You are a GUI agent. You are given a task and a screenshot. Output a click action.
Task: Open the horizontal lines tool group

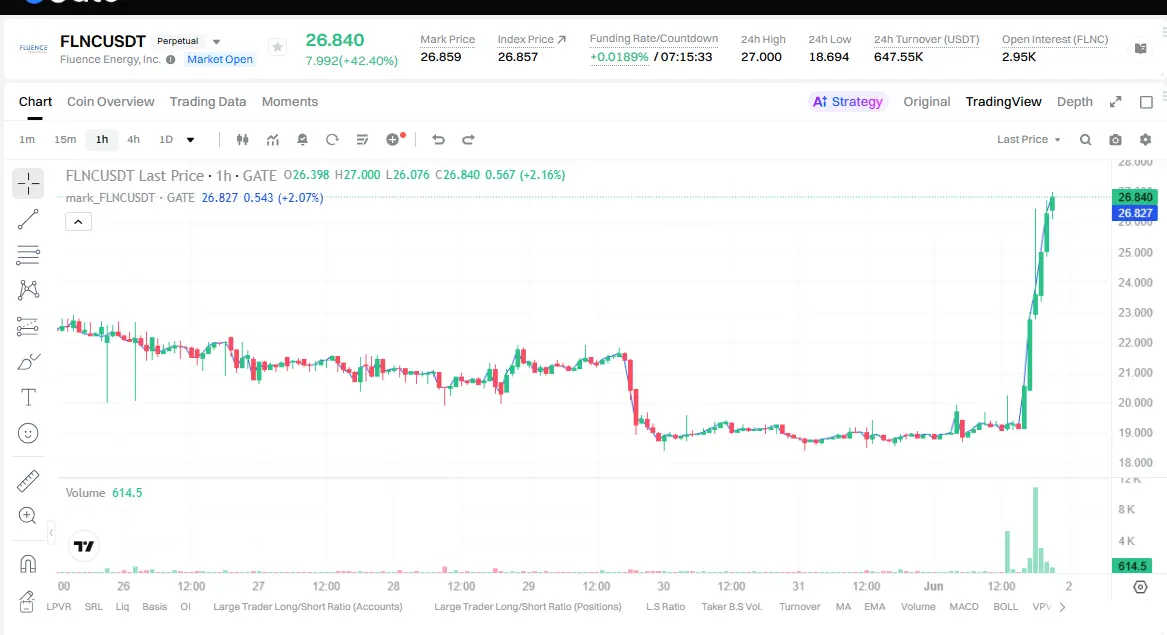[x=28, y=255]
